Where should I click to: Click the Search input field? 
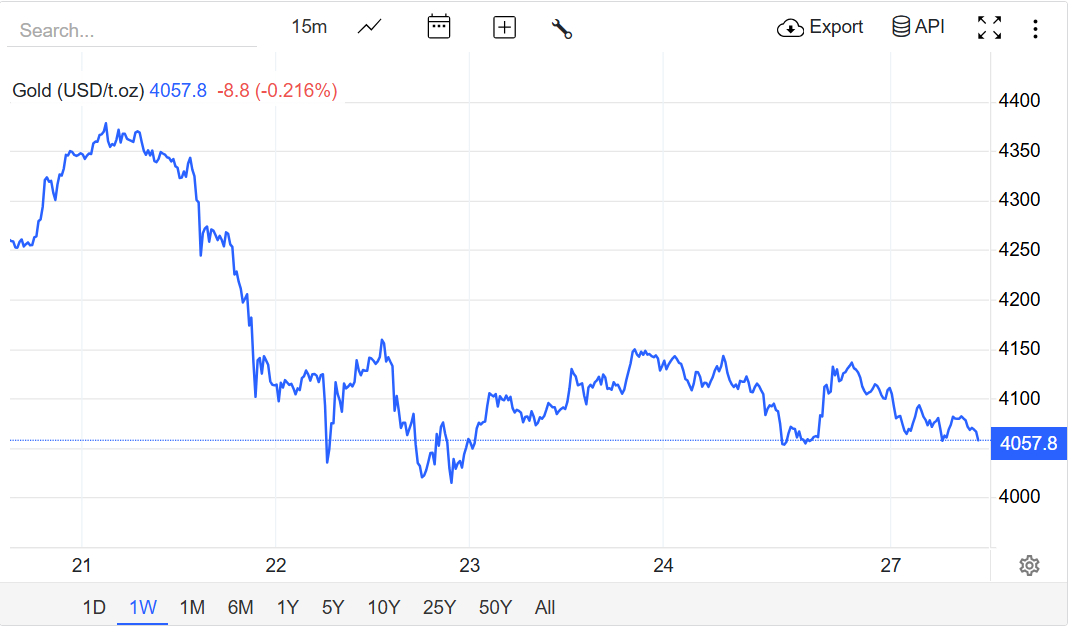[x=130, y=30]
